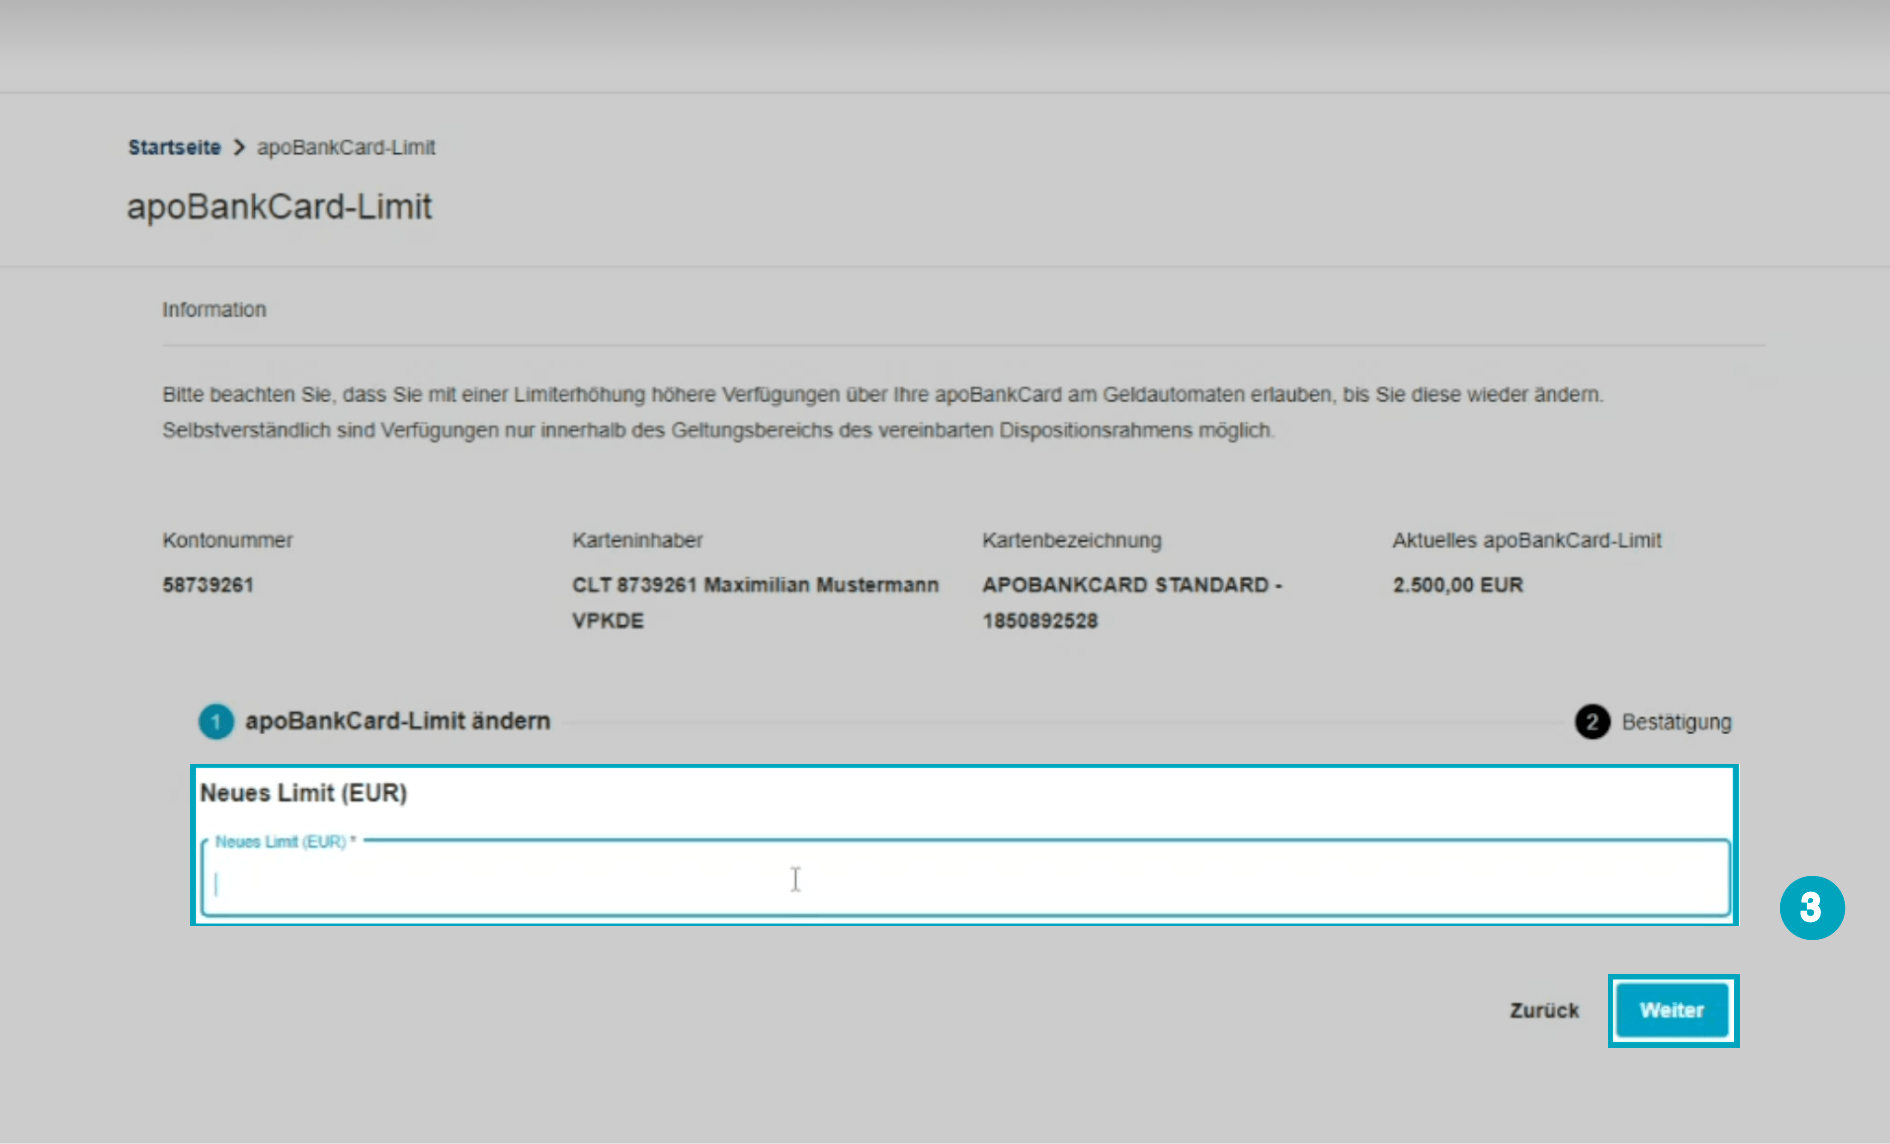Click the apoBankCard-Limit page heading
Viewport: 1890px width, 1144px height.
(x=279, y=207)
